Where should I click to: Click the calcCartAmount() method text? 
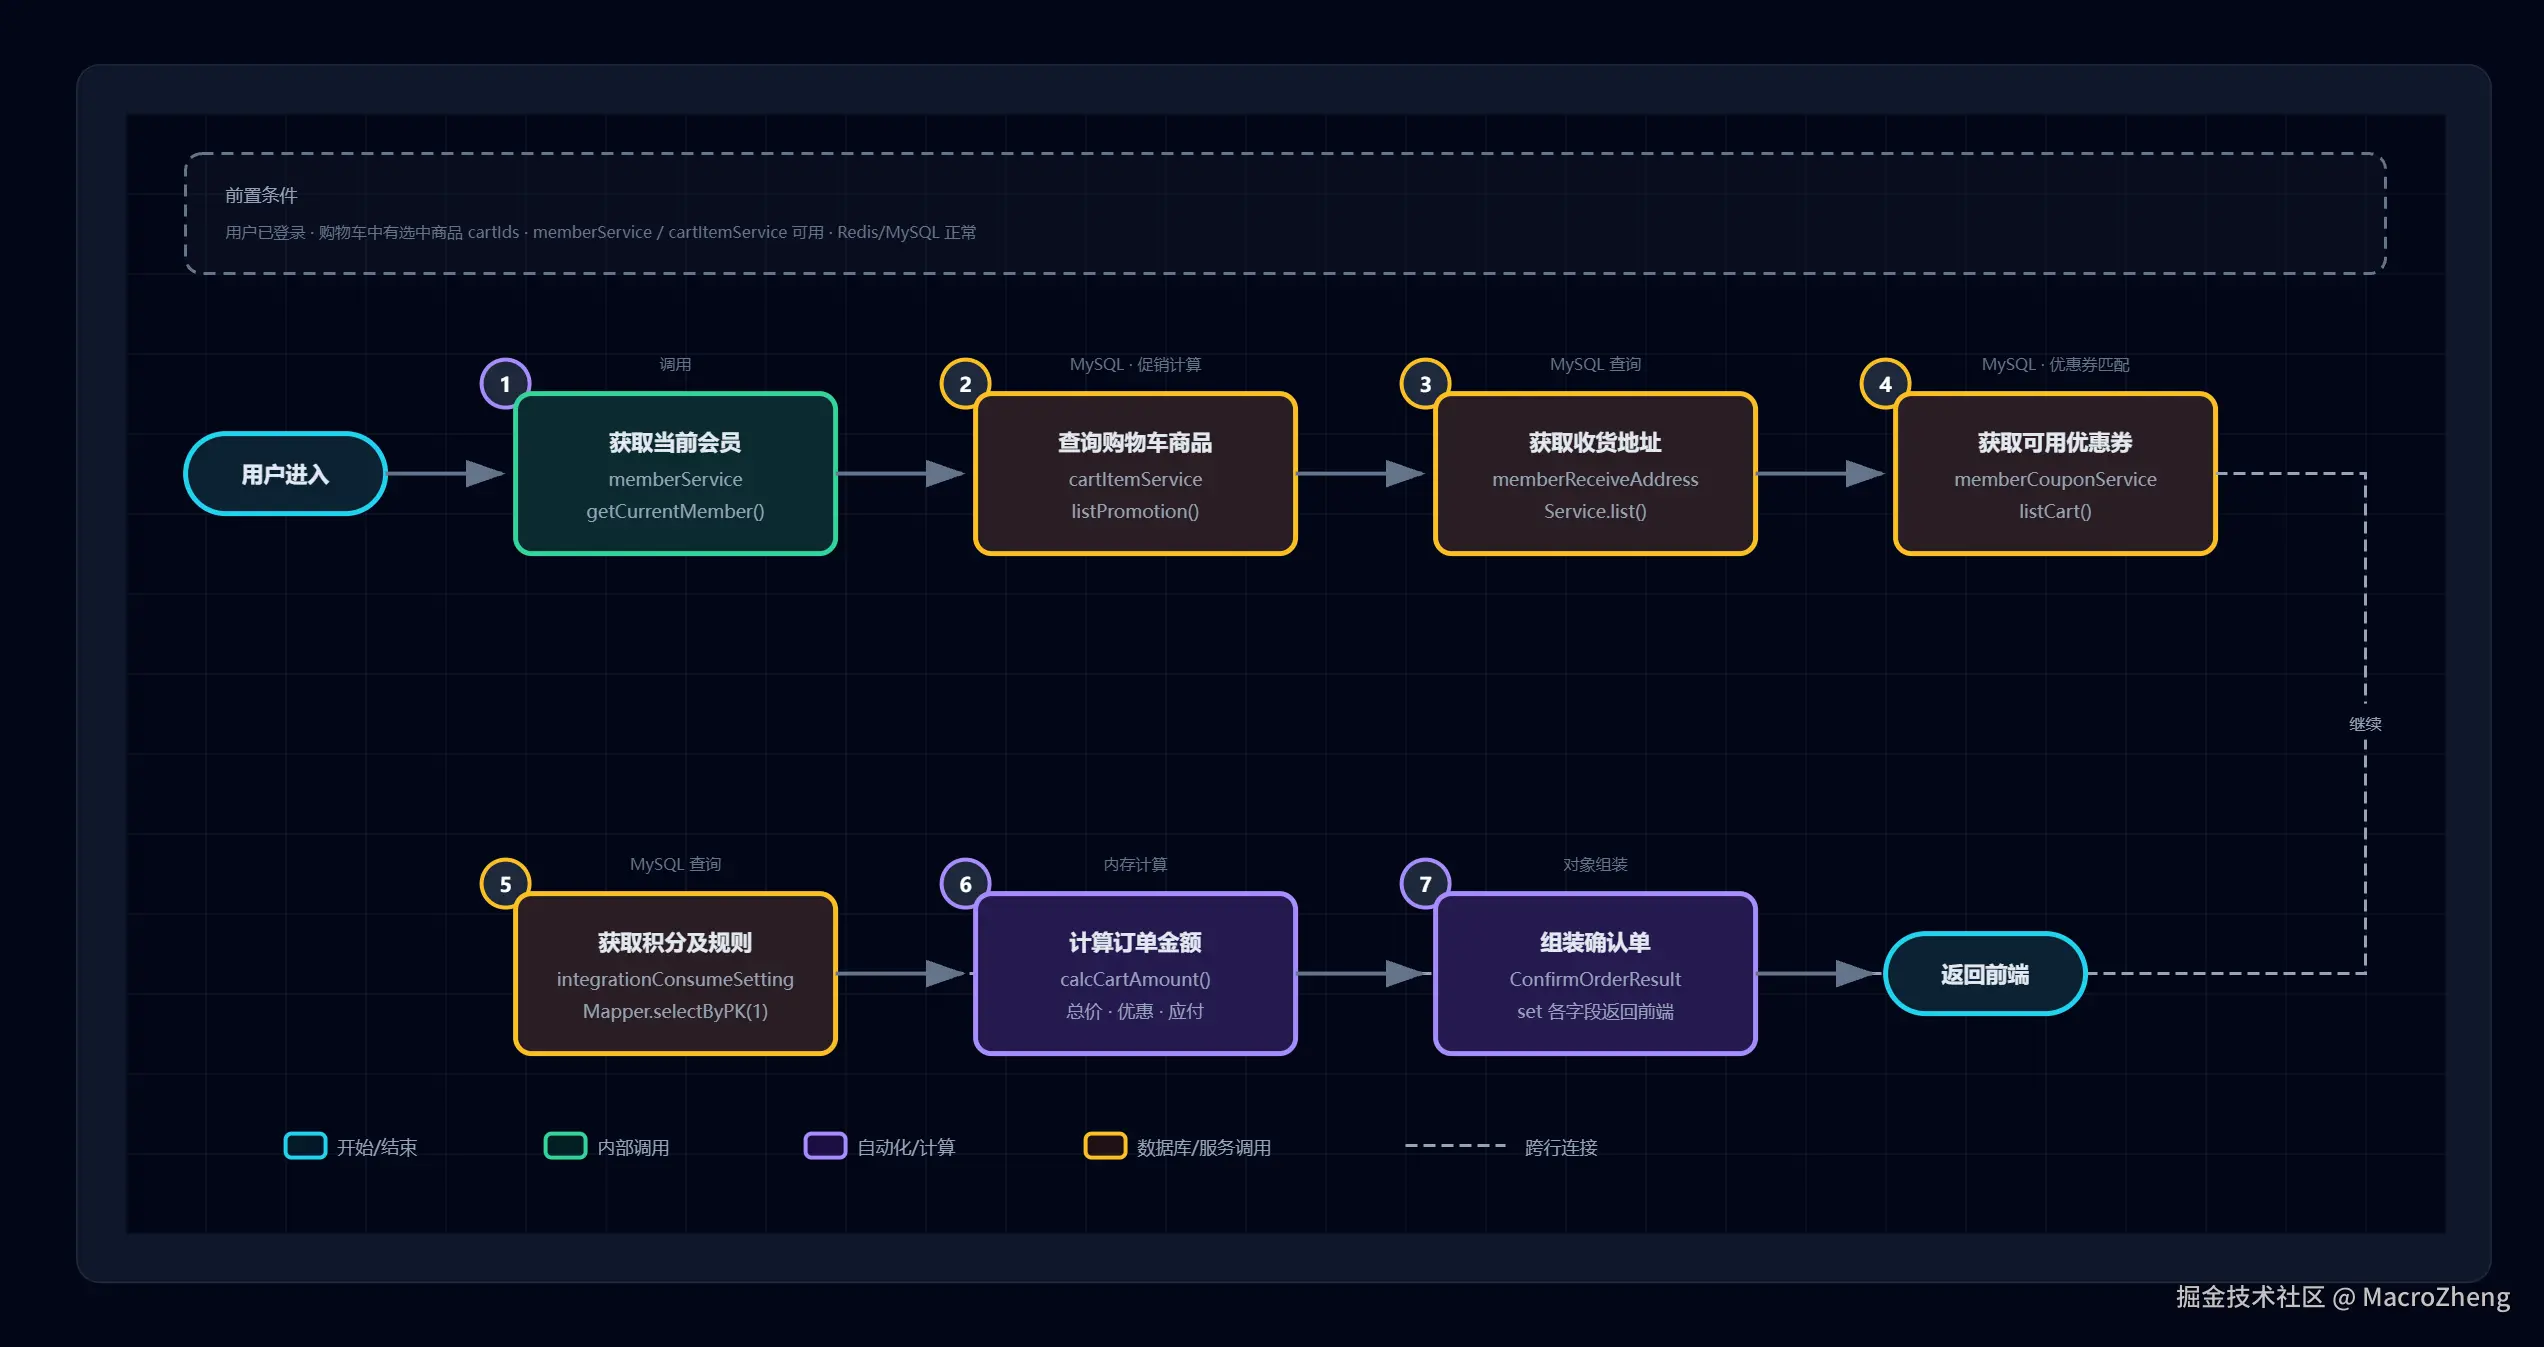(1135, 979)
